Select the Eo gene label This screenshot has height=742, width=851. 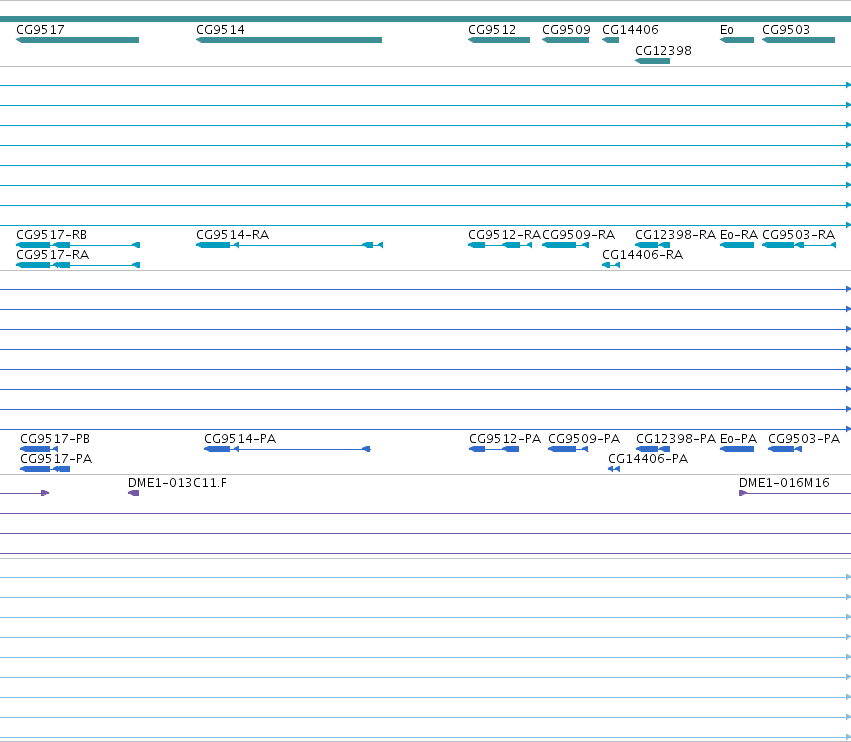pyautogui.click(x=727, y=30)
